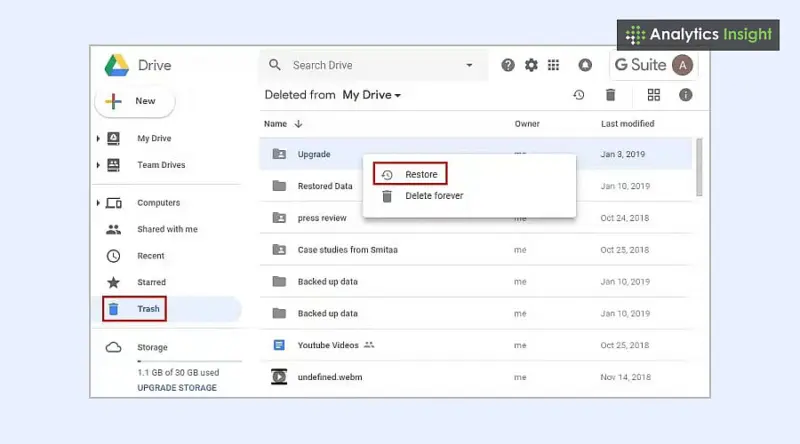Expand the Computers sidebar item
The height and width of the screenshot is (444, 800).
(98, 203)
